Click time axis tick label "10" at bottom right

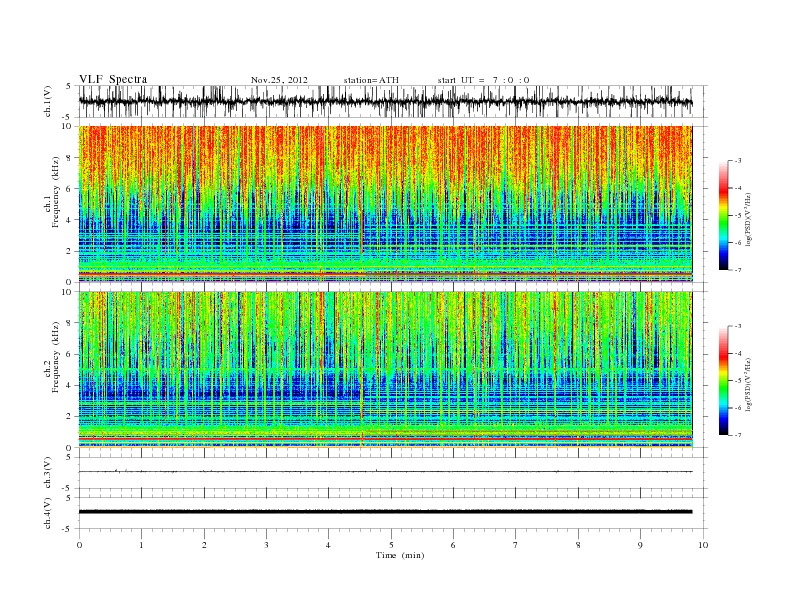point(703,545)
